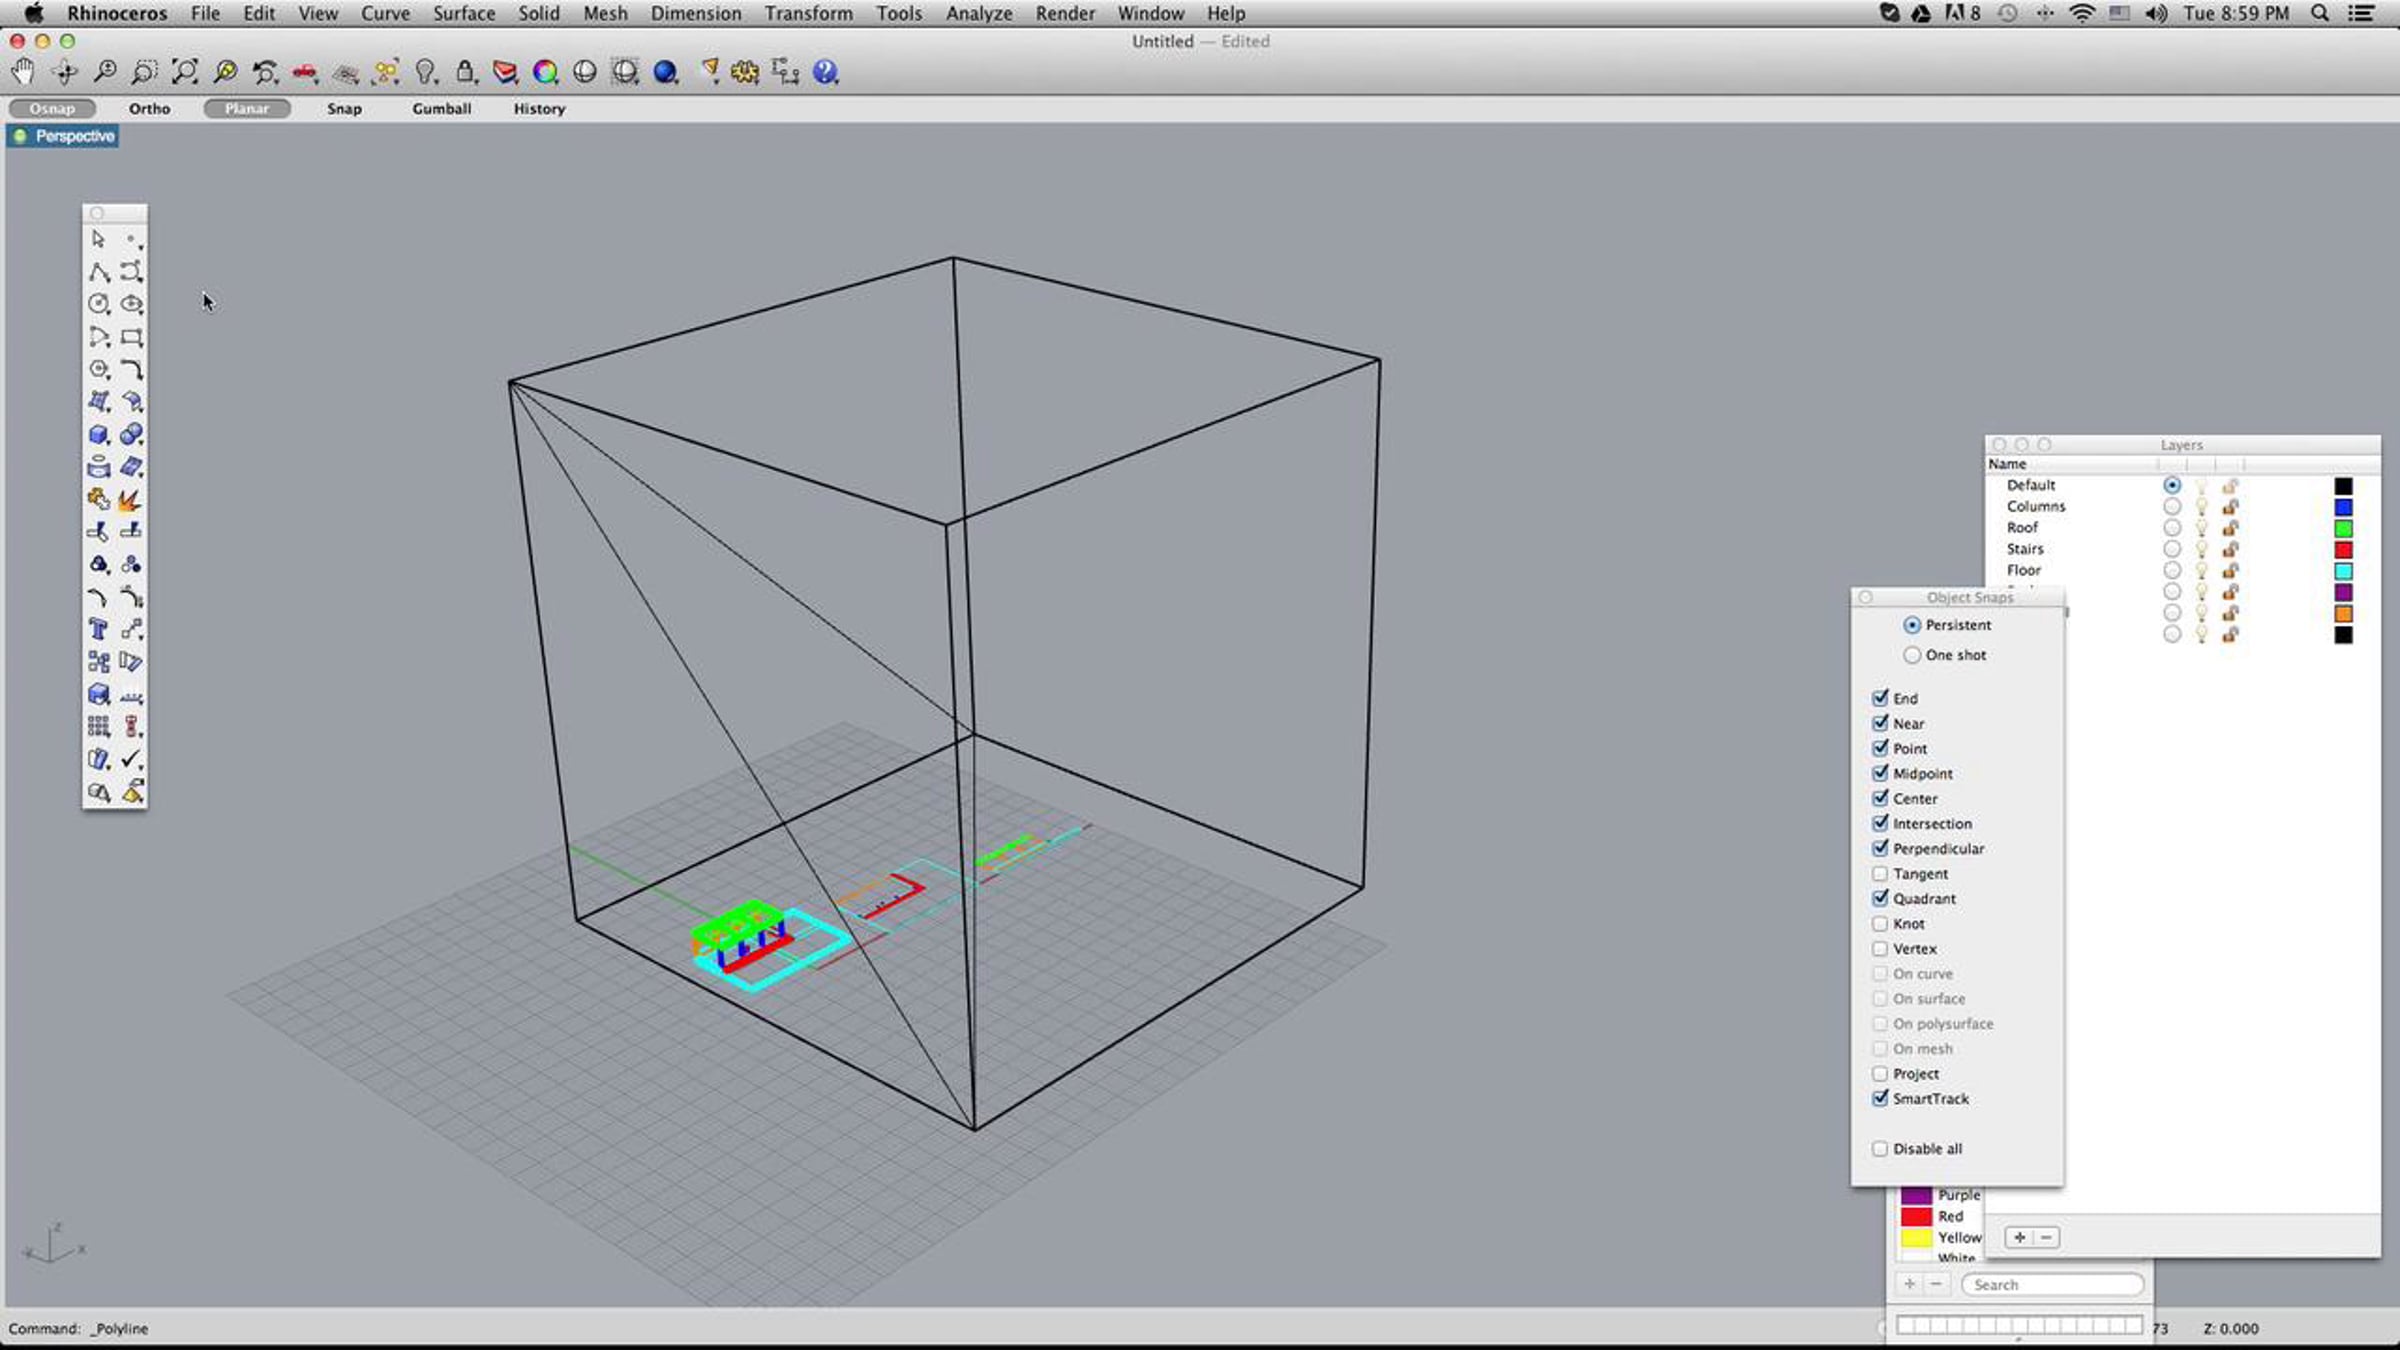Click the Stairs layer's red color swatch
Image resolution: width=2400 pixels, height=1350 pixels.
pyautogui.click(x=2345, y=548)
